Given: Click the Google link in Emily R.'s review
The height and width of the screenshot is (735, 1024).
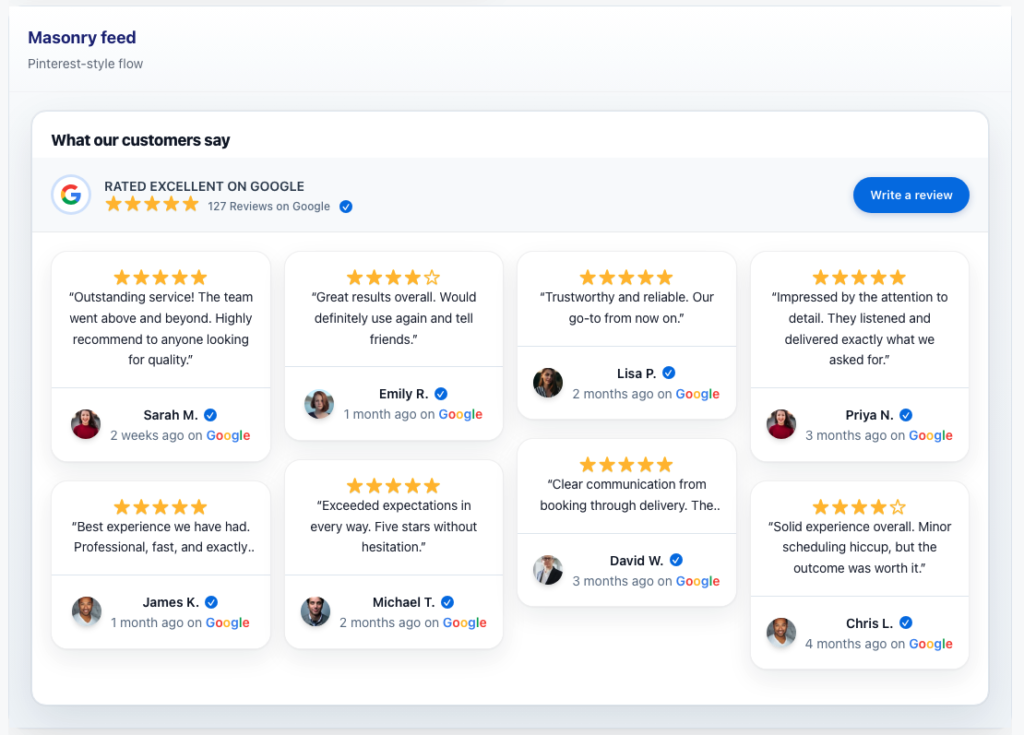Looking at the screenshot, I should [460, 414].
